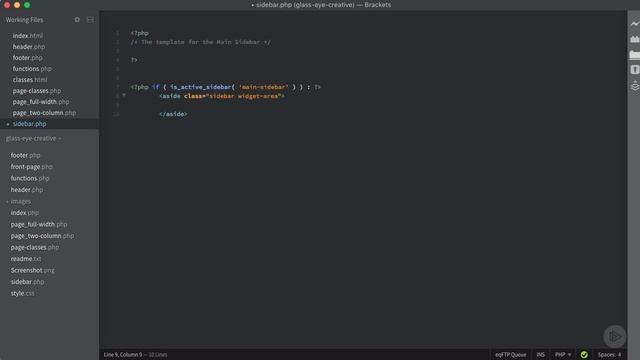Click the Spaces: 4 indentation setting

[609, 355]
